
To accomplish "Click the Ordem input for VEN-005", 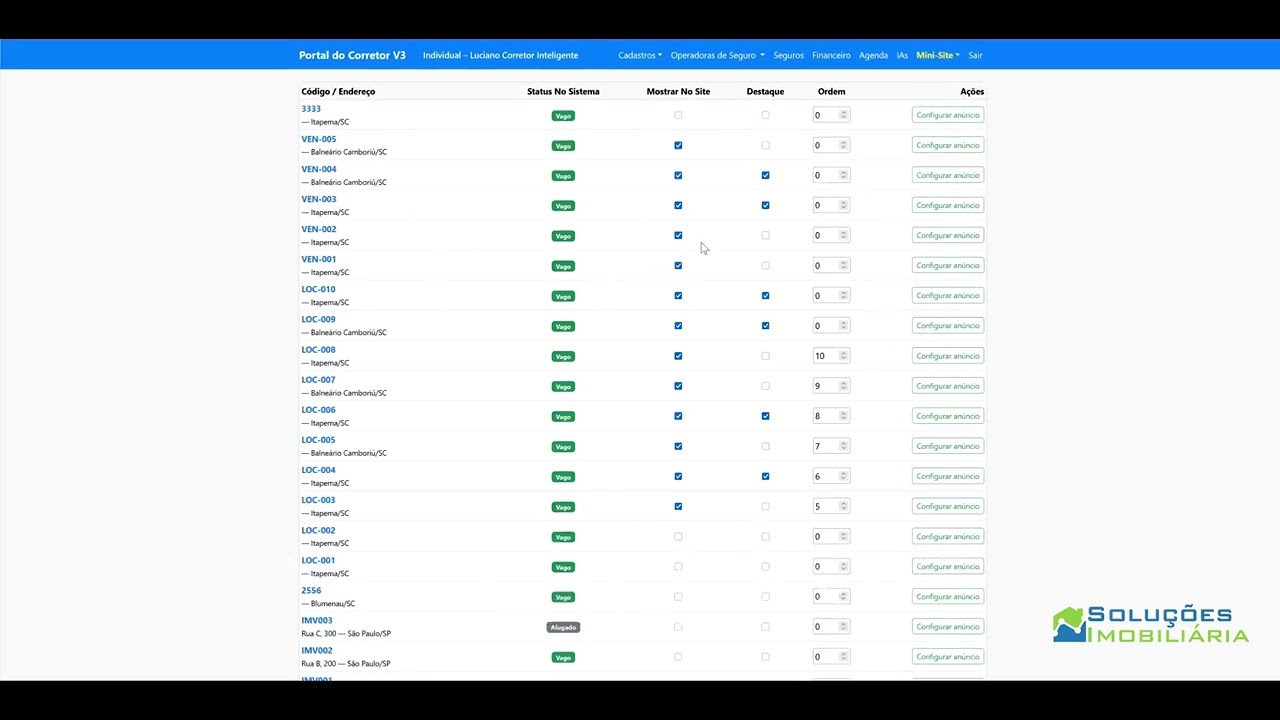I will pyautogui.click(x=831, y=145).
